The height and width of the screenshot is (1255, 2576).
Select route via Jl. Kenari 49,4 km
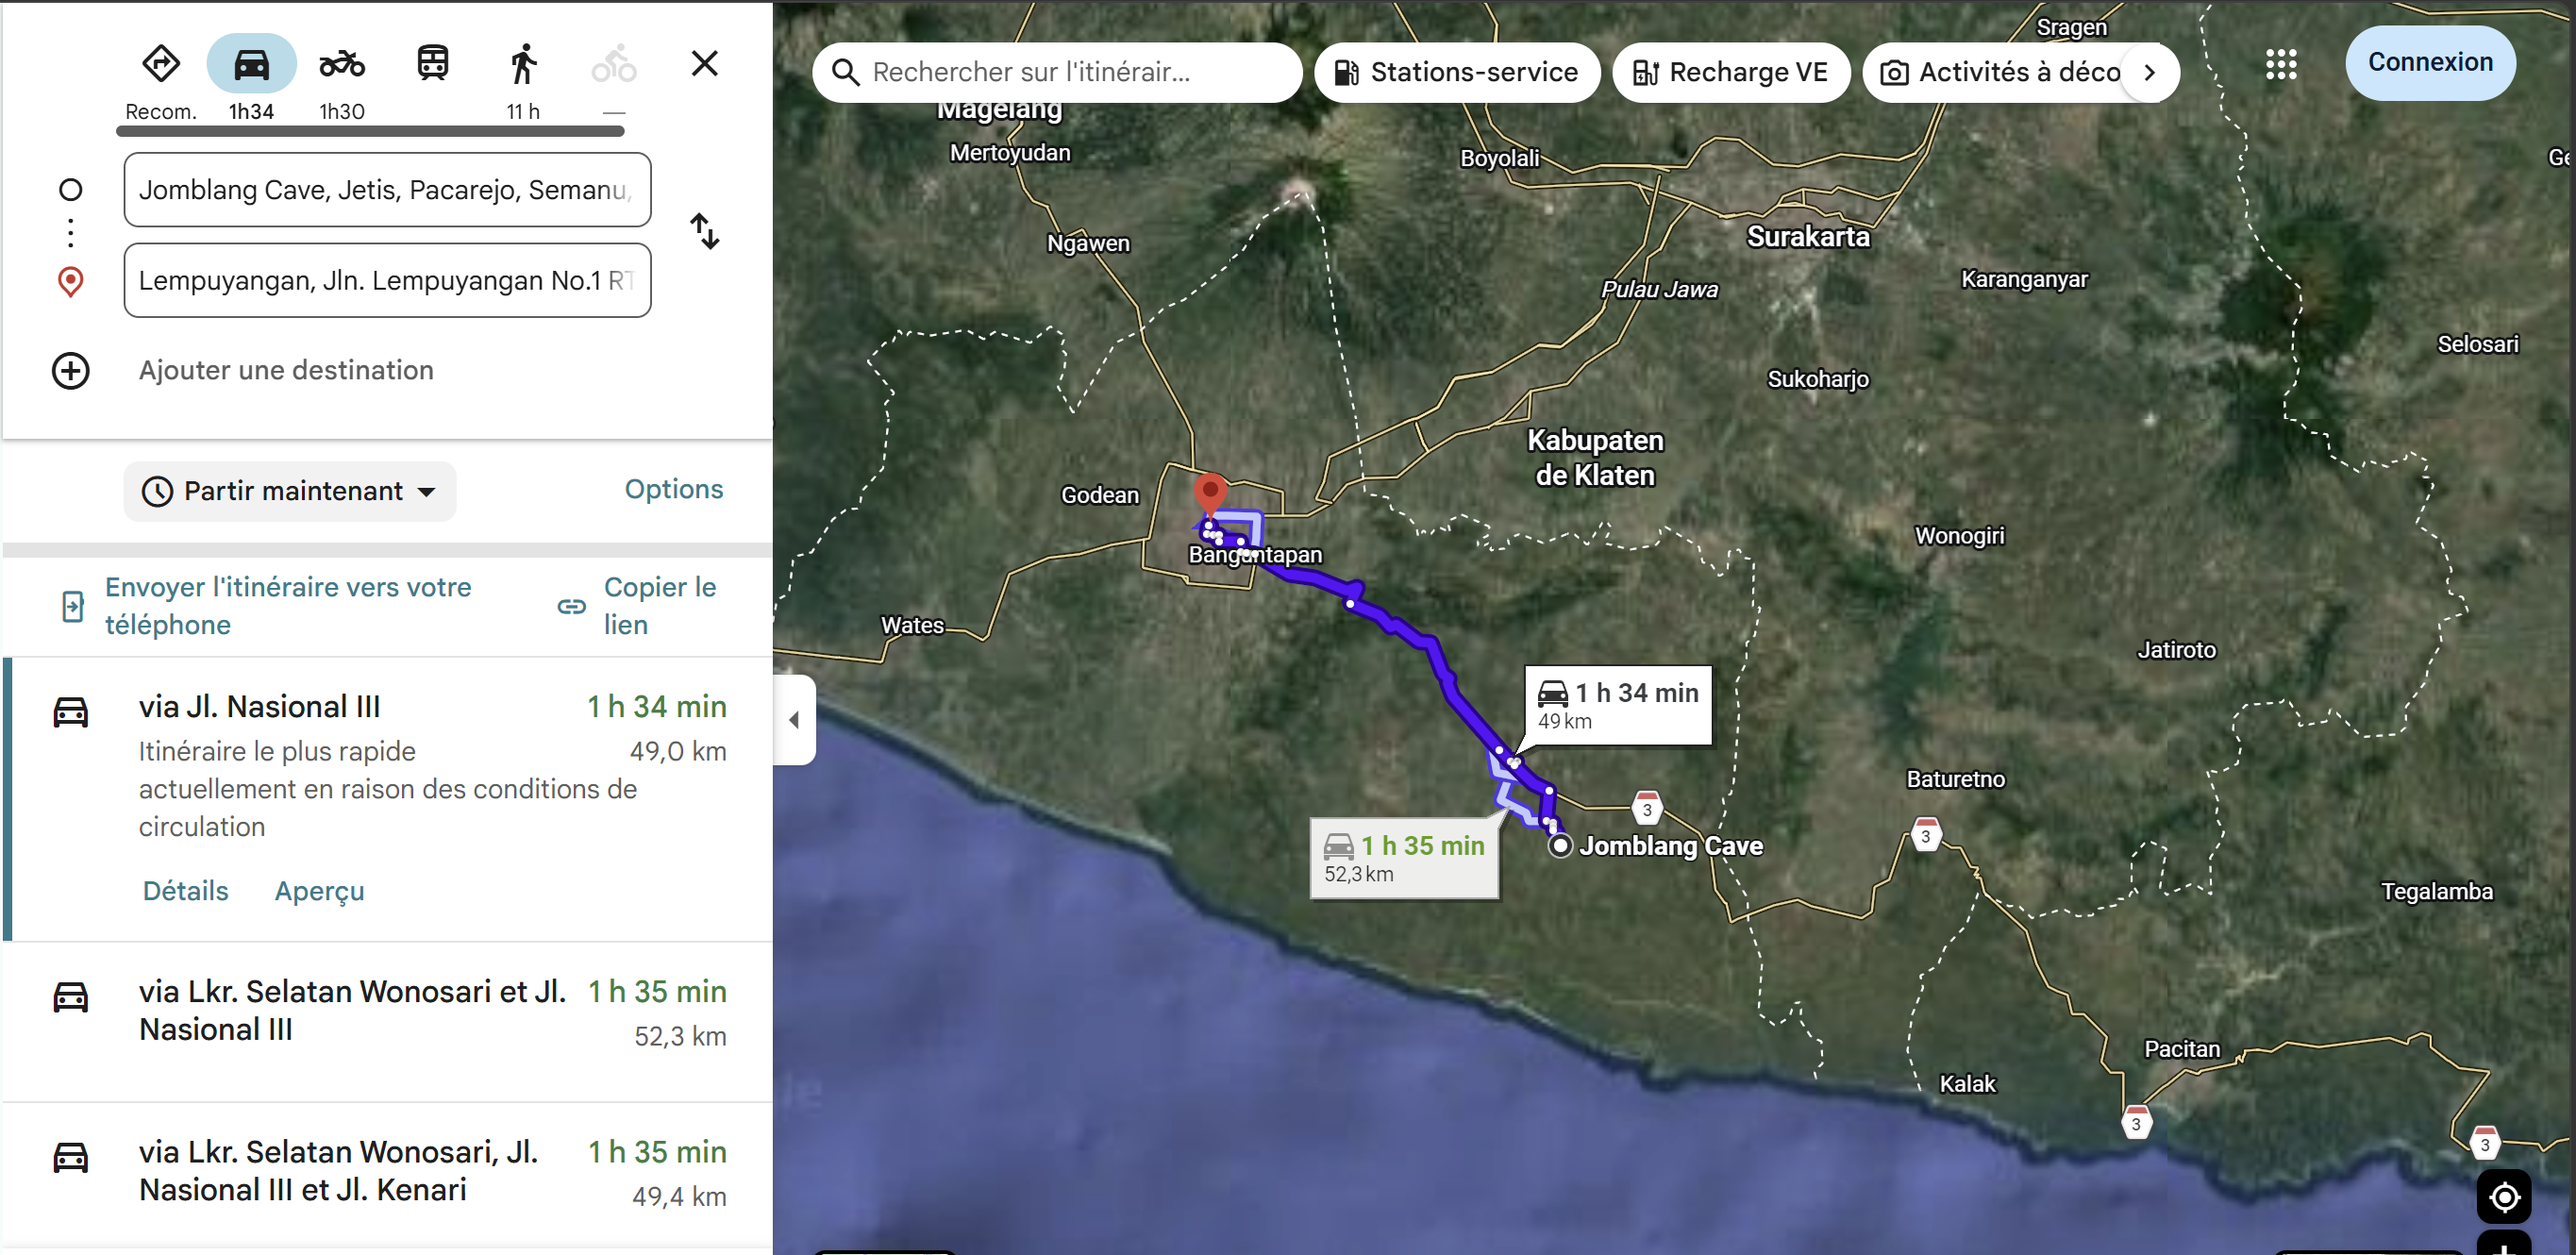tap(387, 1177)
